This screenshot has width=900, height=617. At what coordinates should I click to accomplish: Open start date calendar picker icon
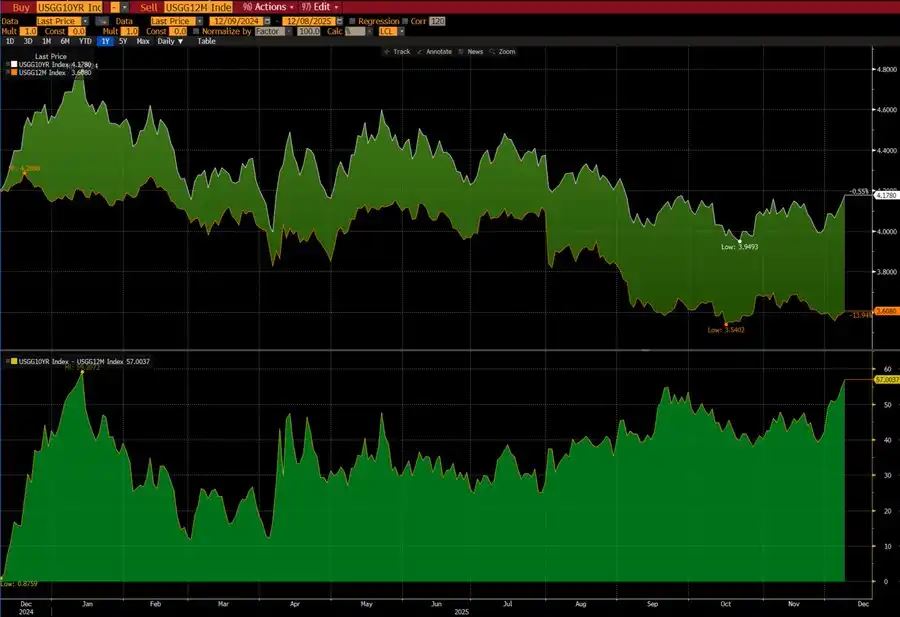coord(267,21)
